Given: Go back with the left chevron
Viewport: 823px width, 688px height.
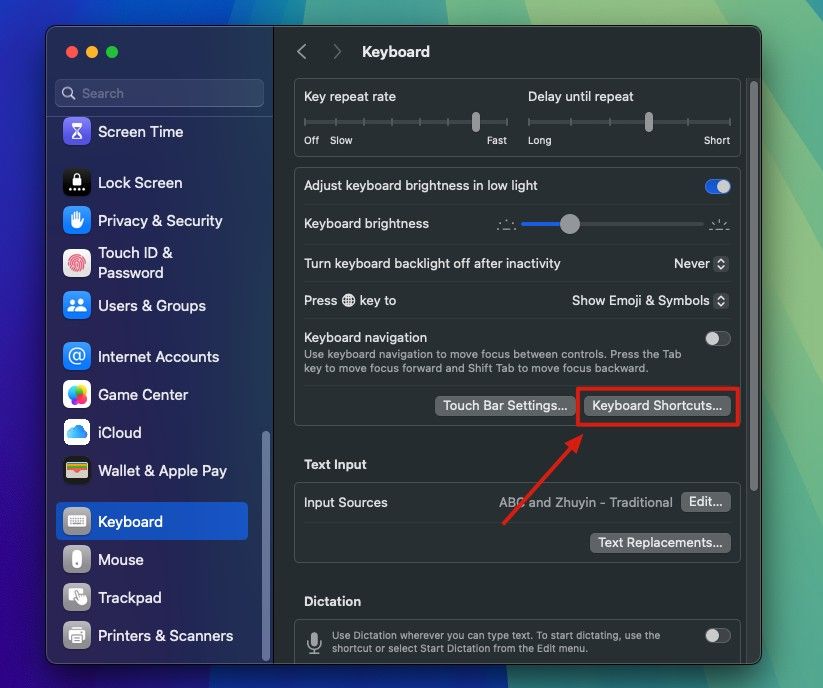Looking at the screenshot, I should (301, 51).
